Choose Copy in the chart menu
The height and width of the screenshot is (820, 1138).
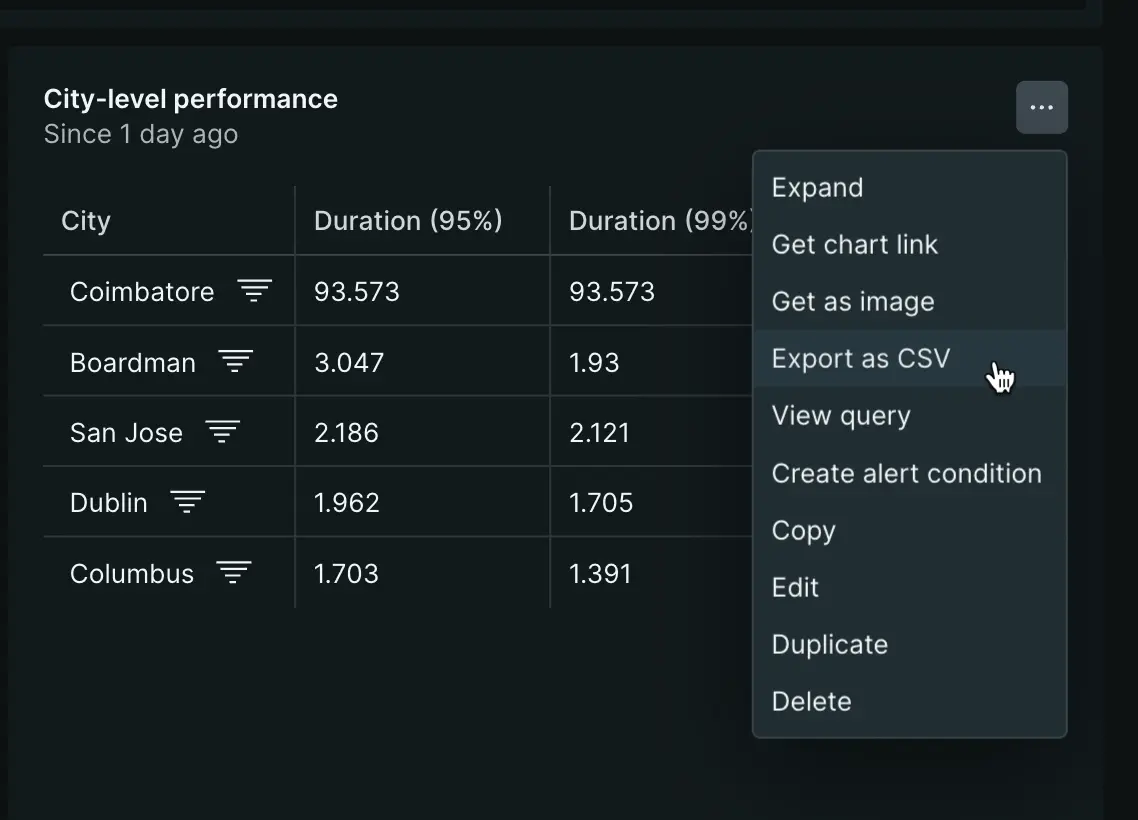coord(803,531)
